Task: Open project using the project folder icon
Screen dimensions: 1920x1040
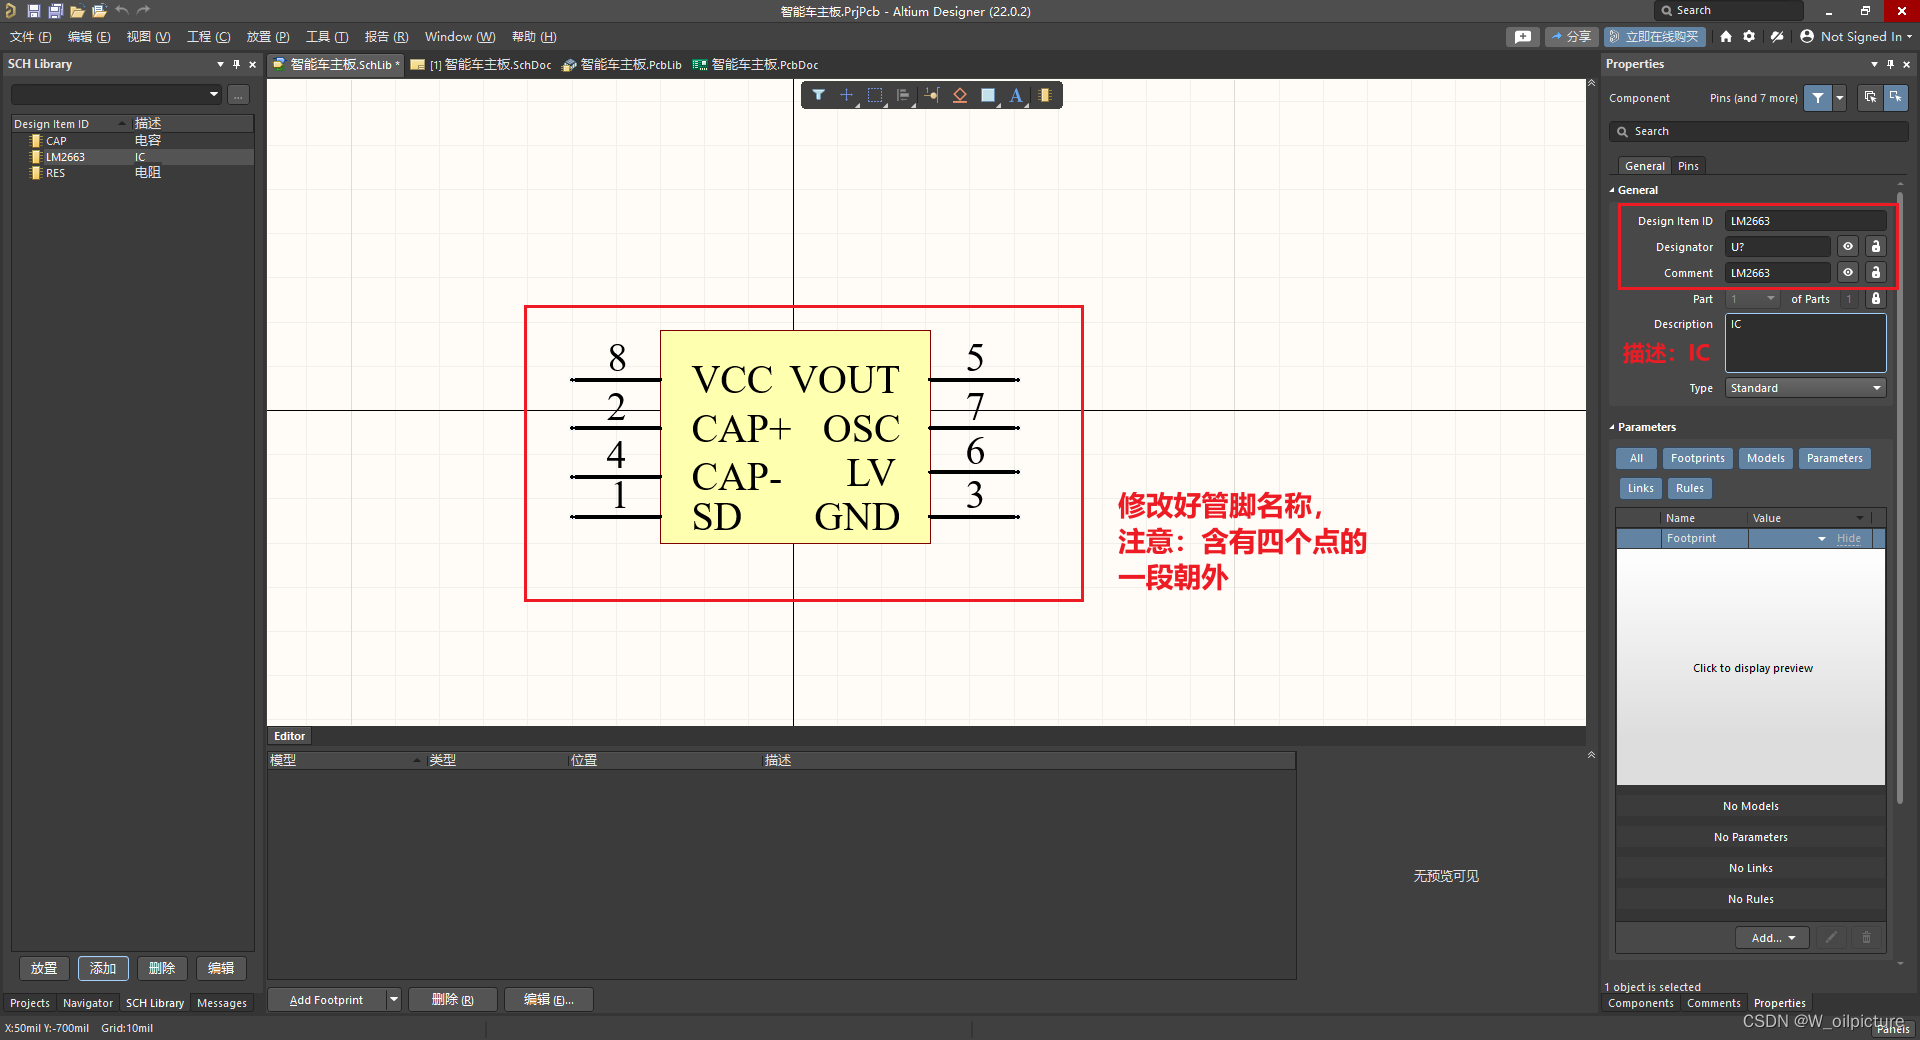Action: [x=99, y=11]
